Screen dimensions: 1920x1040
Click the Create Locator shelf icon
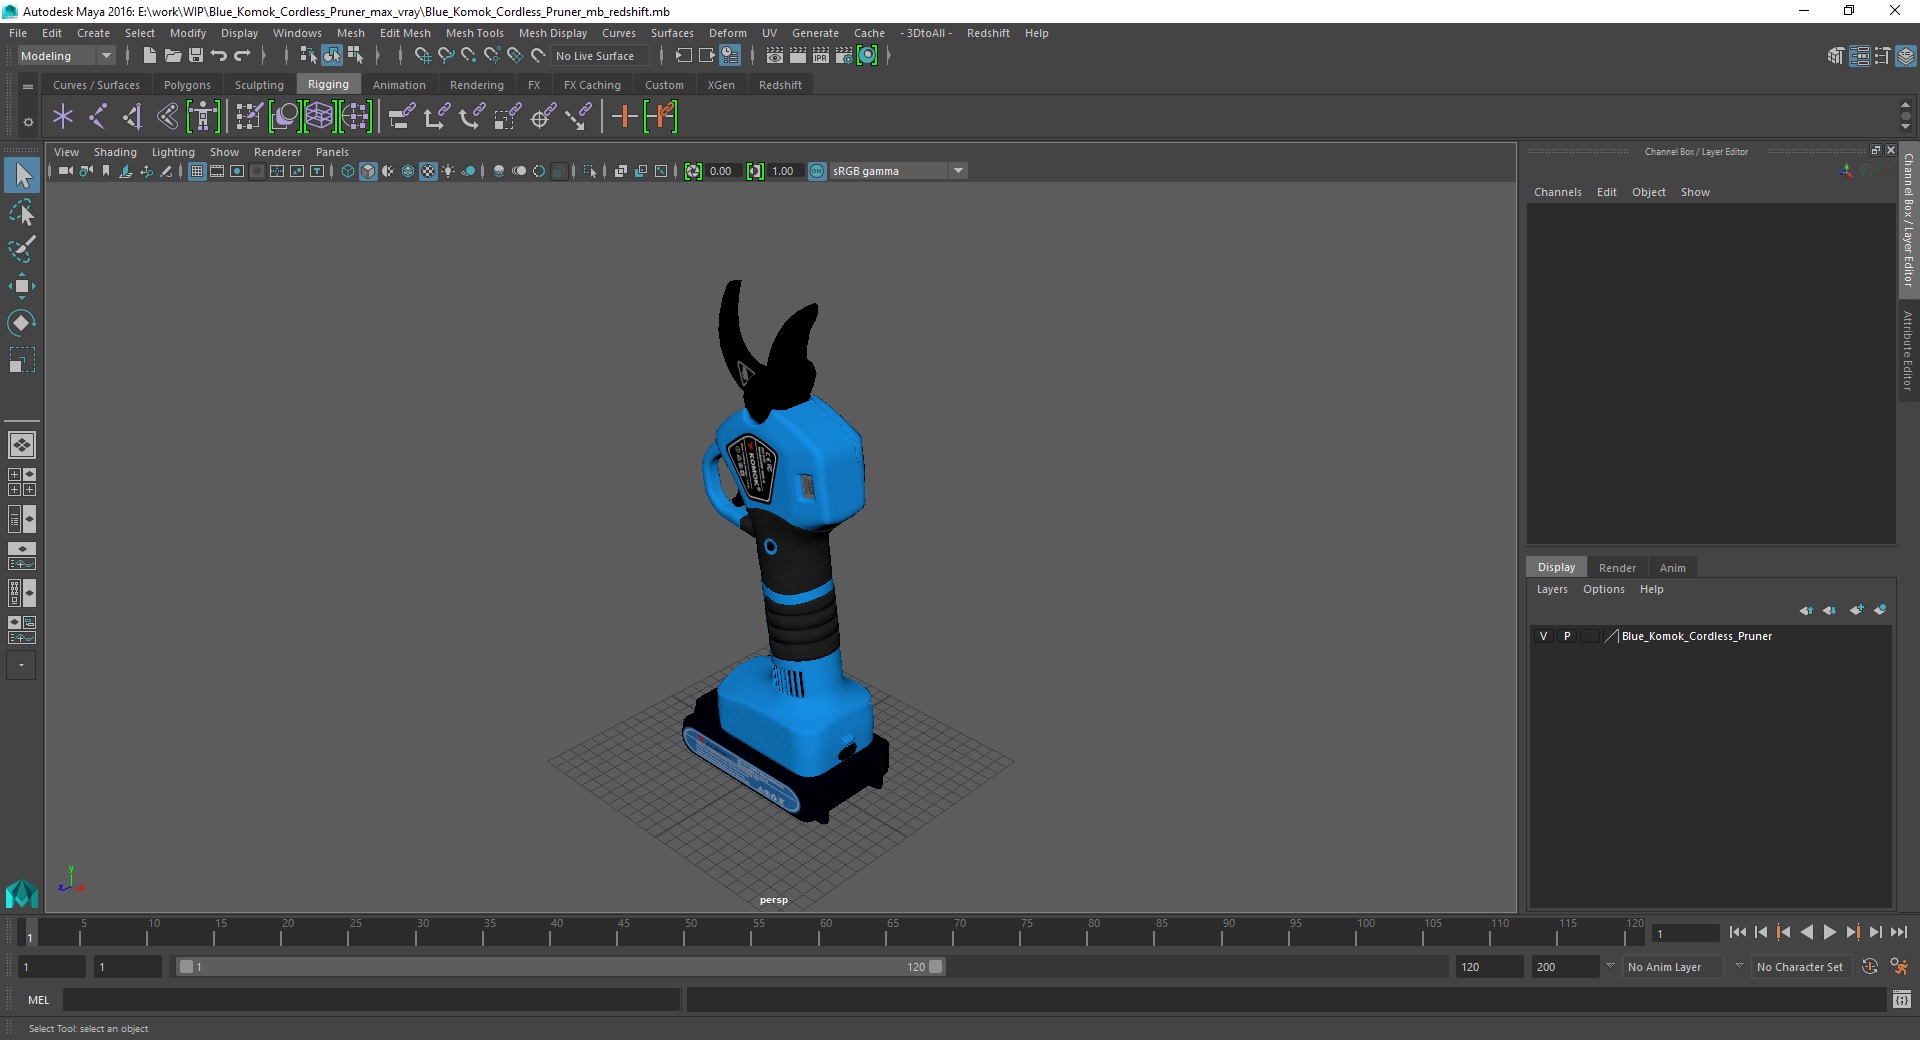(x=63, y=117)
